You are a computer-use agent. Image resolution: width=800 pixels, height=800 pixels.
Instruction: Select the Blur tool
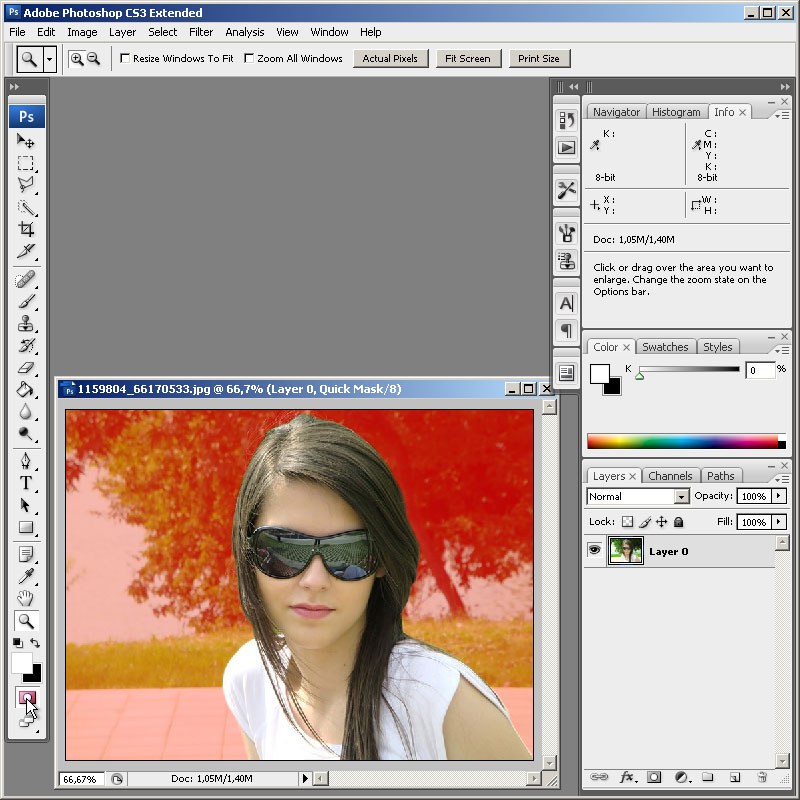pyautogui.click(x=26, y=411)
